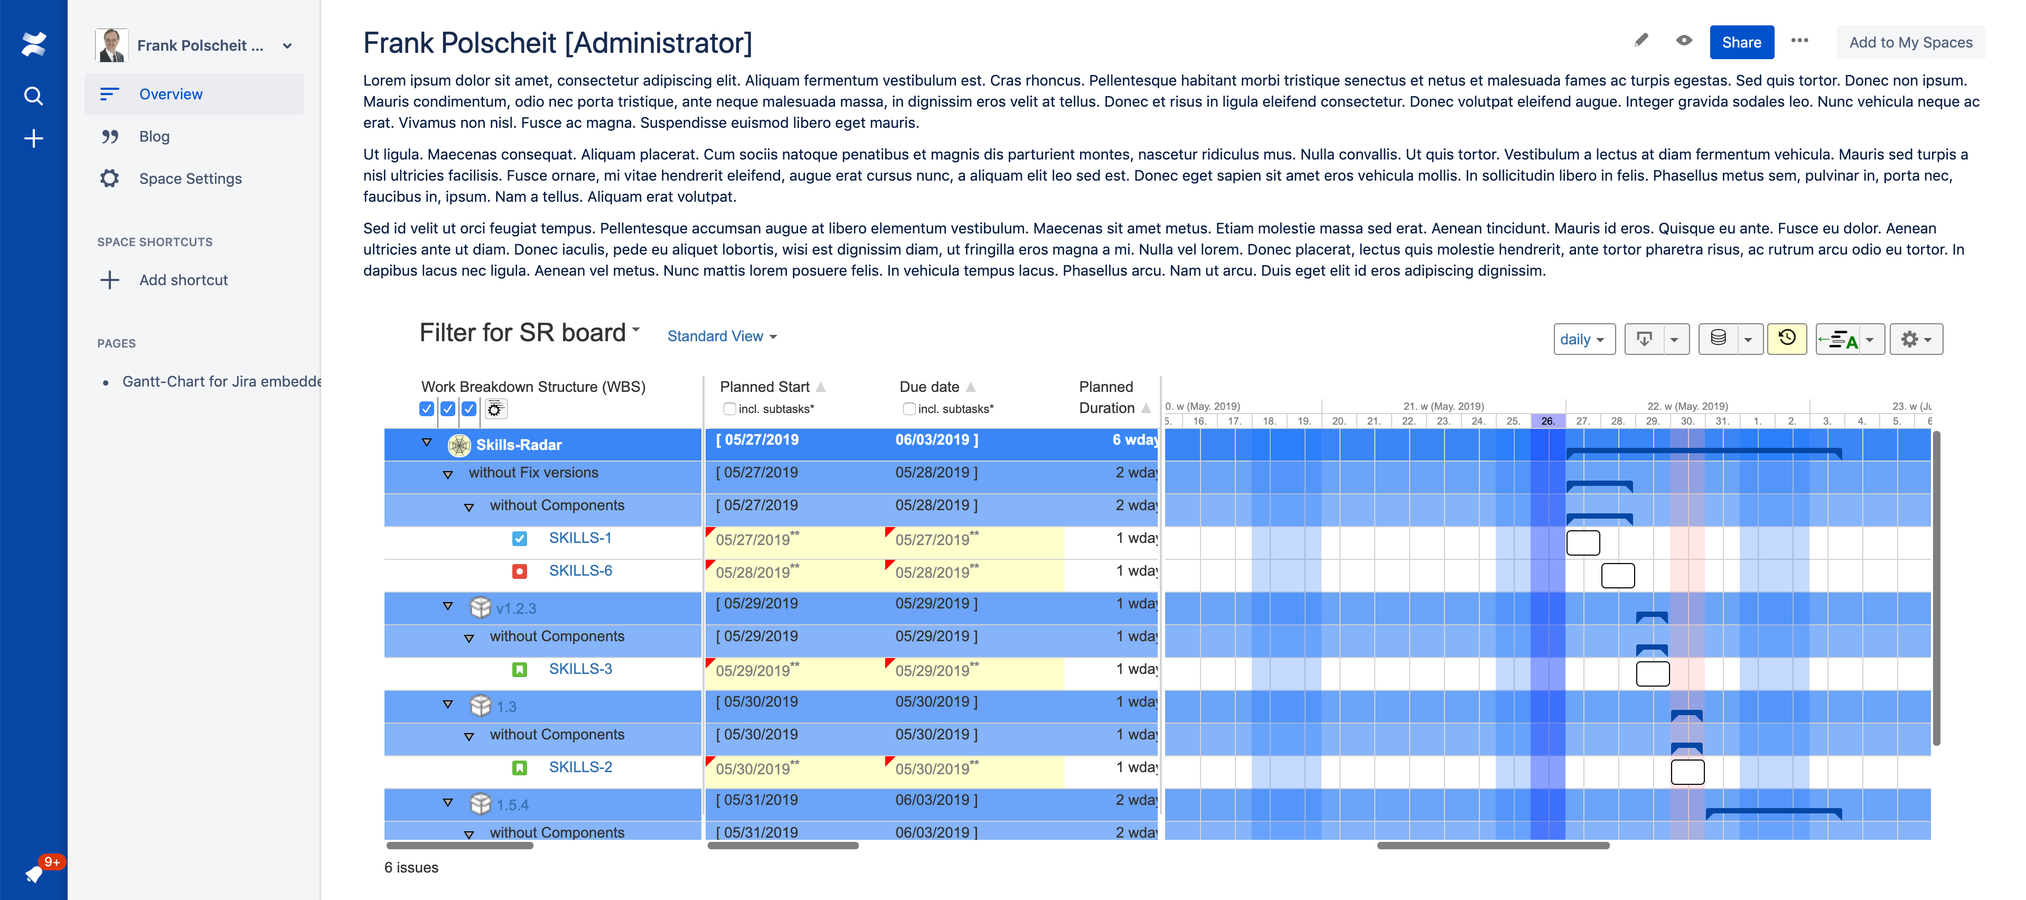Screen dimensions: 2026x900
Task: Click the WBS configuration gear icon
Action: pyautogui.click(x=496, y=409)
